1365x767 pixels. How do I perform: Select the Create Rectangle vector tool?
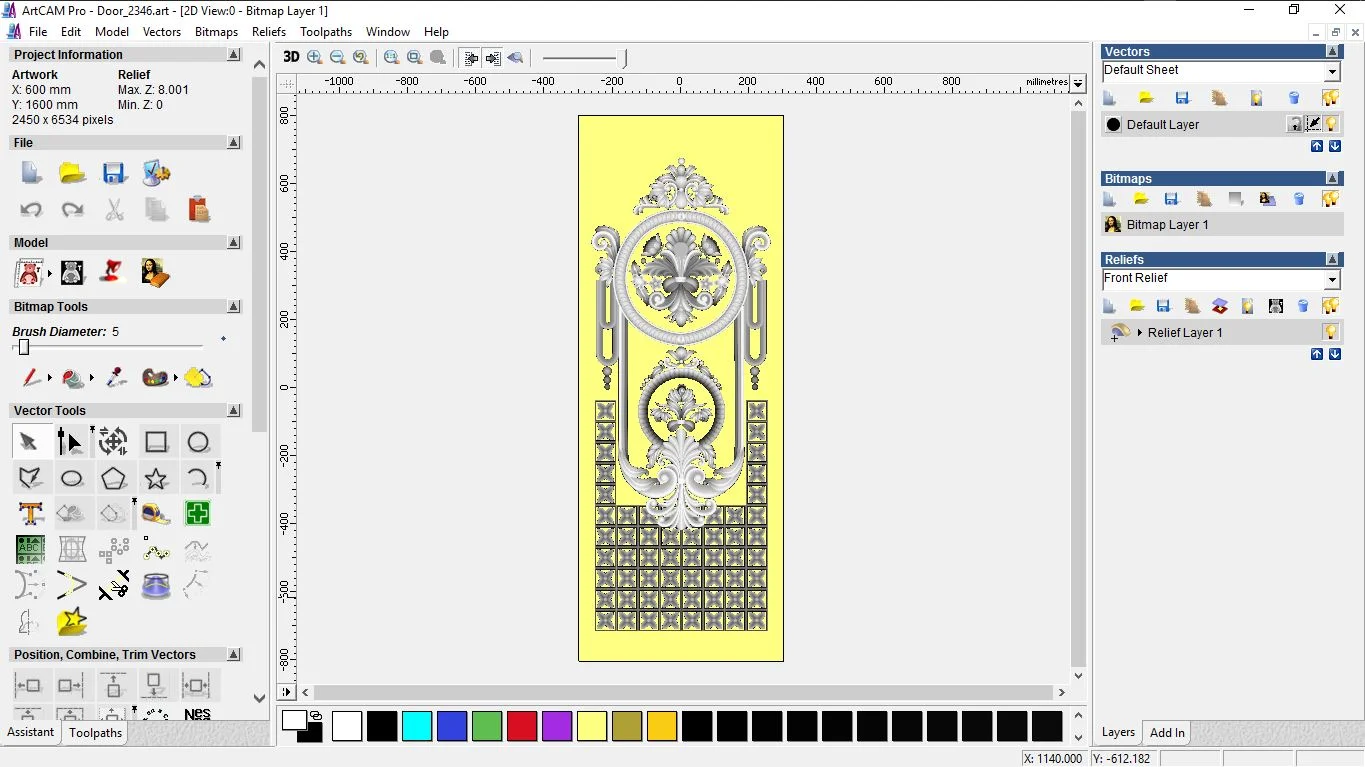tap(156, 442)
